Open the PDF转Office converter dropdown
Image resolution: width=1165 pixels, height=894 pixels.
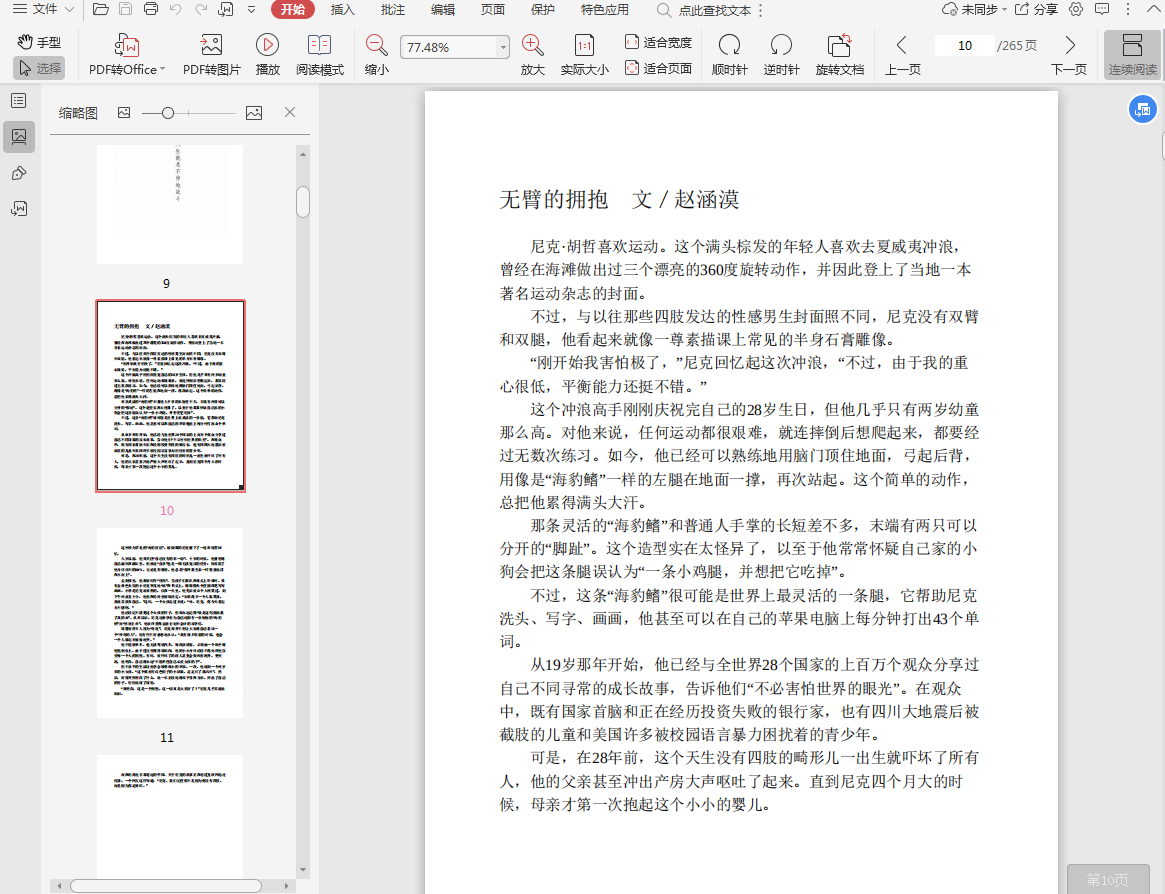pyautogui.click(x=126, y=55)
